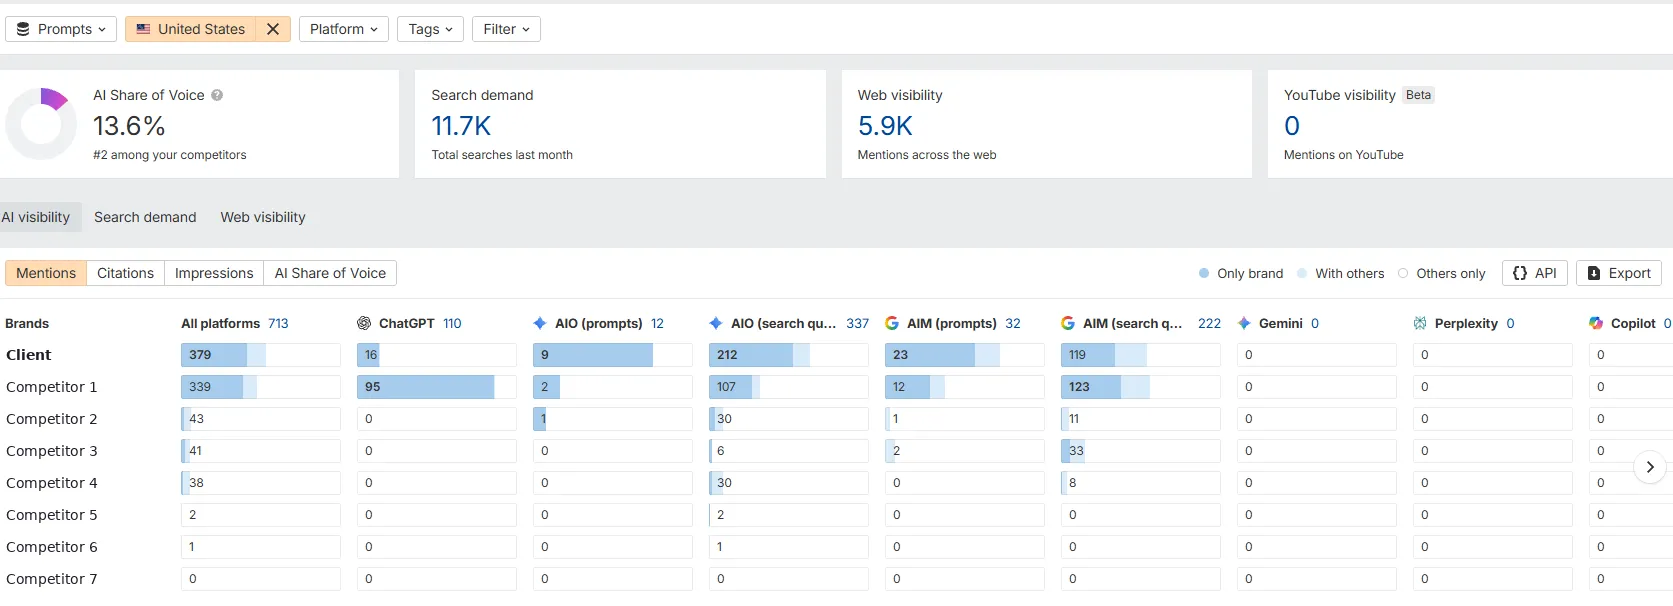Click the Copilot platform icon
The image size is (1673, 606).
[x=1596, y=323]
